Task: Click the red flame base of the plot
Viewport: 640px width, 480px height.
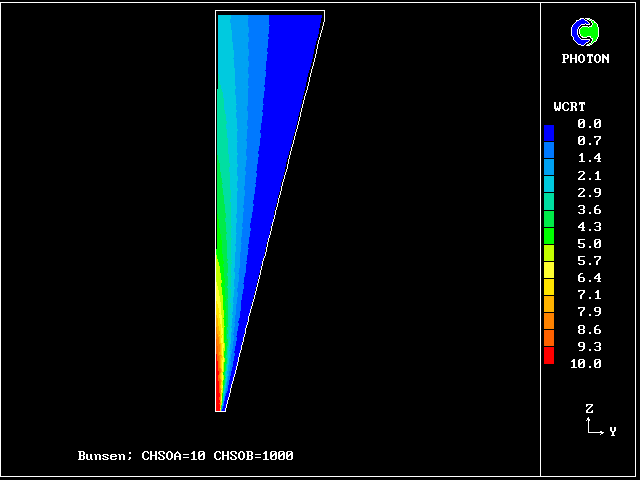Action: [218, 395]
